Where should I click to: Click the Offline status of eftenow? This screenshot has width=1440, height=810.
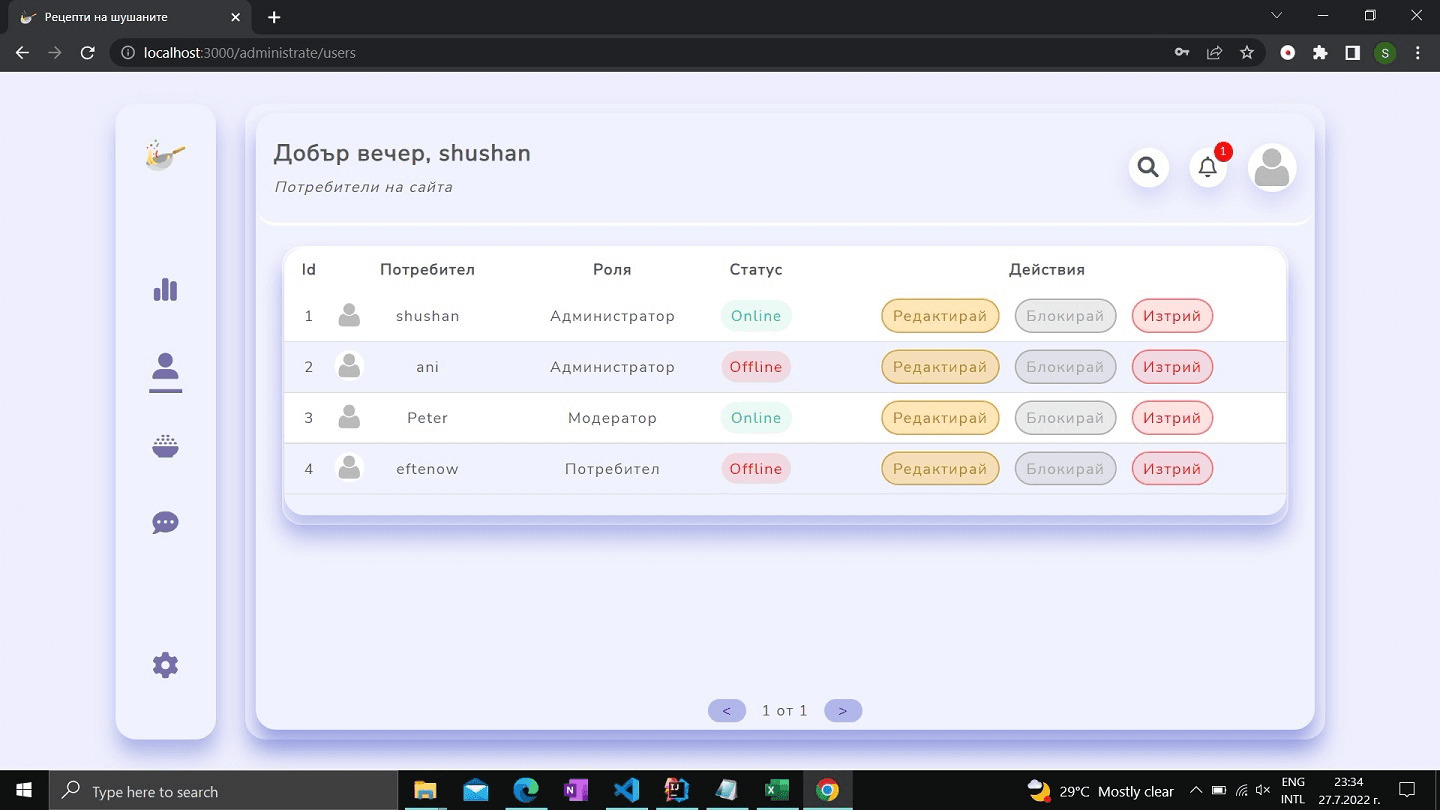[x=756, y=469]
